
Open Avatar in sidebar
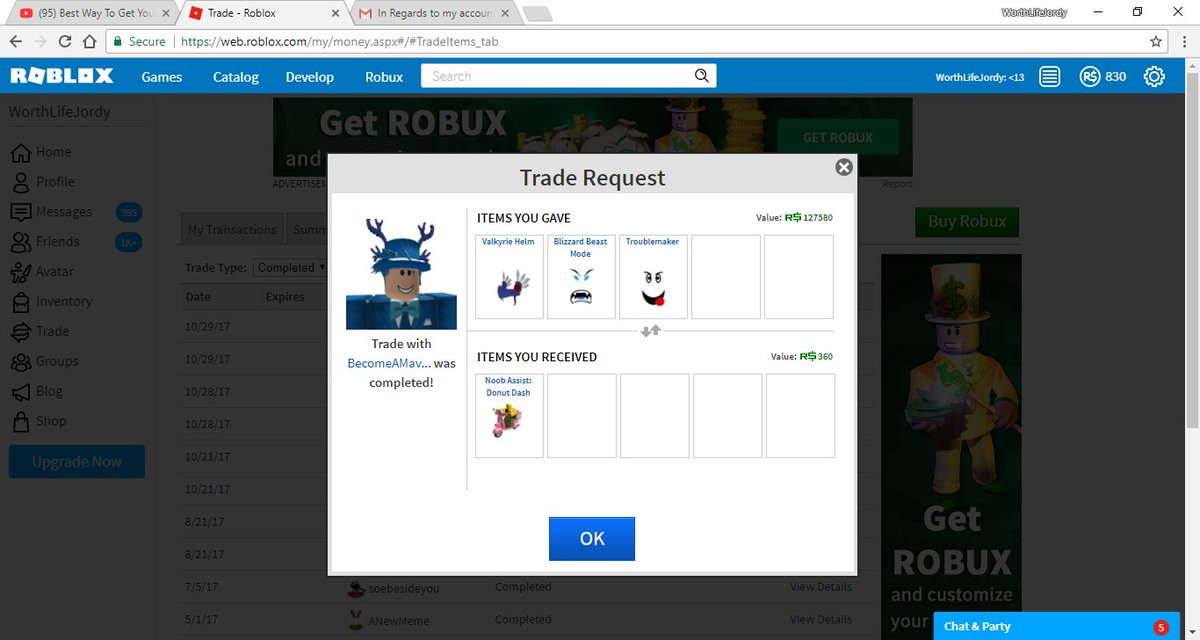(42, 272)
